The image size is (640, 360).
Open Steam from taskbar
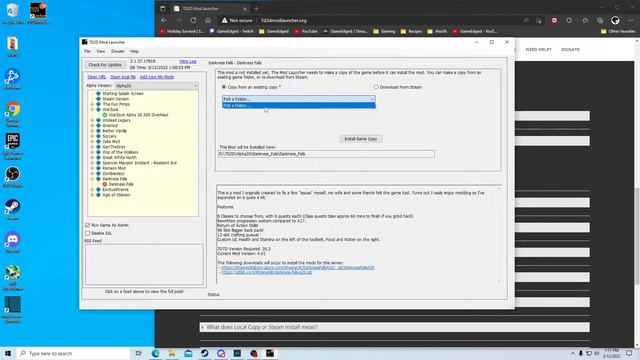tap(204, 353)
